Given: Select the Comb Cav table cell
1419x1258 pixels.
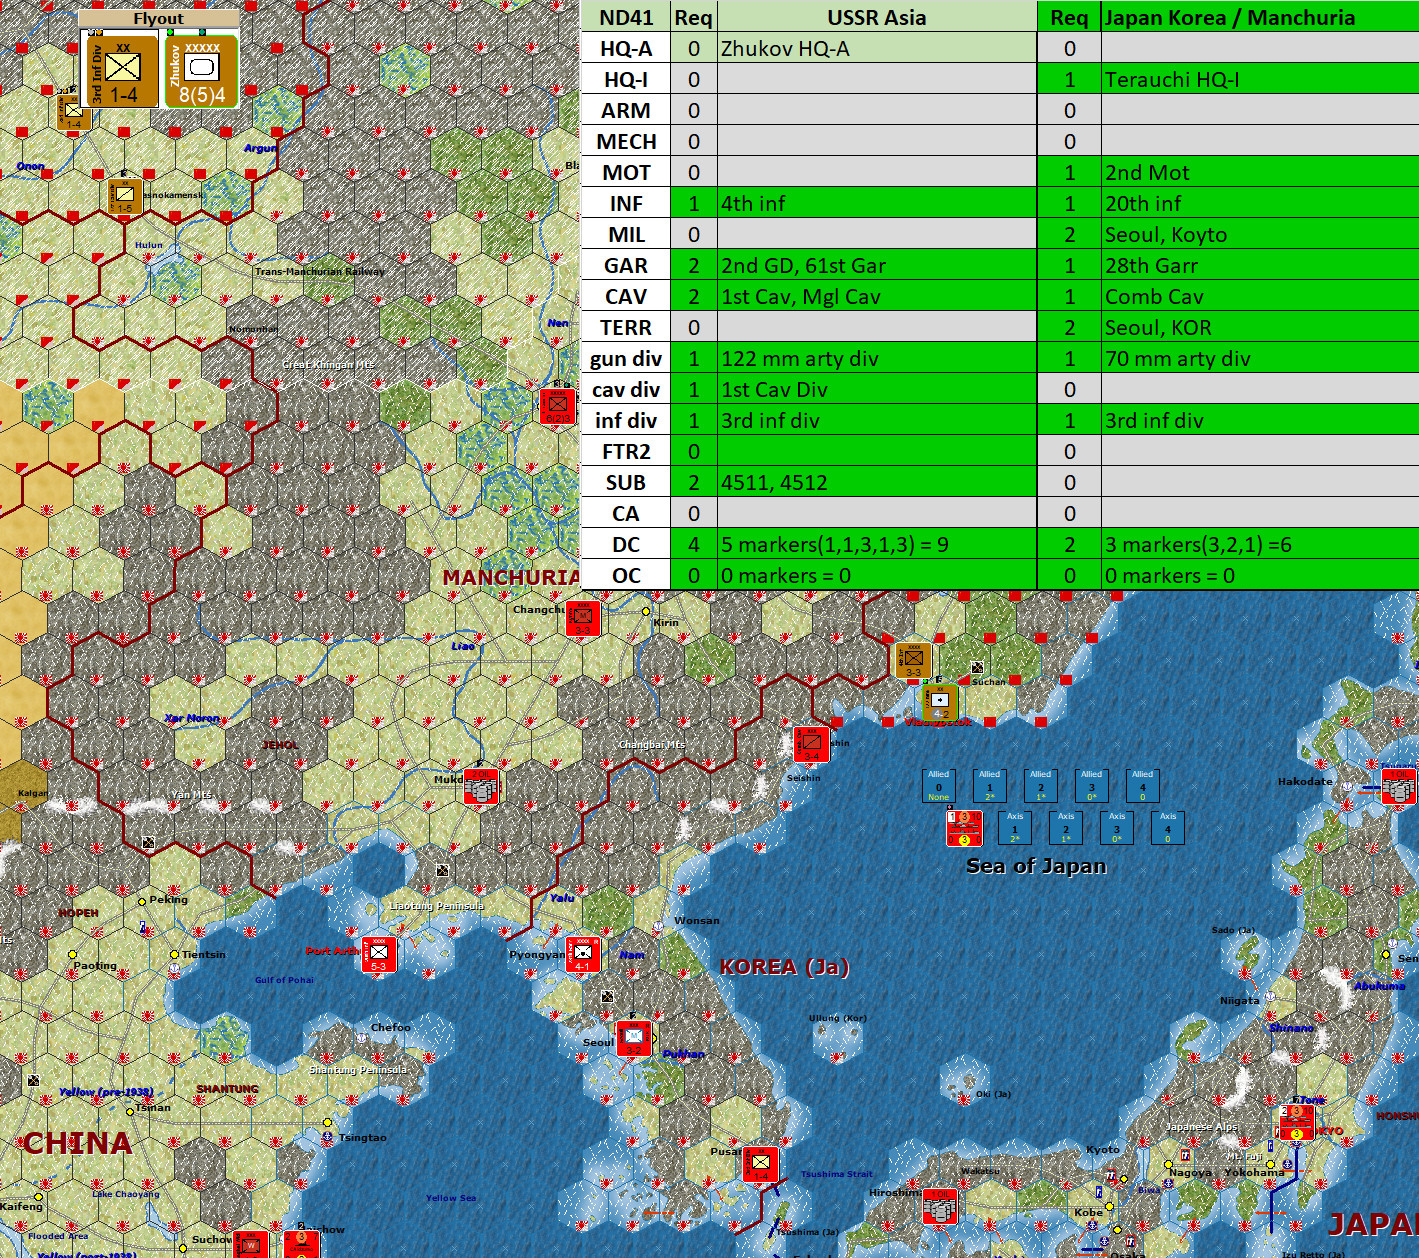Looking at the screenshot, I should coord(1260,296).
